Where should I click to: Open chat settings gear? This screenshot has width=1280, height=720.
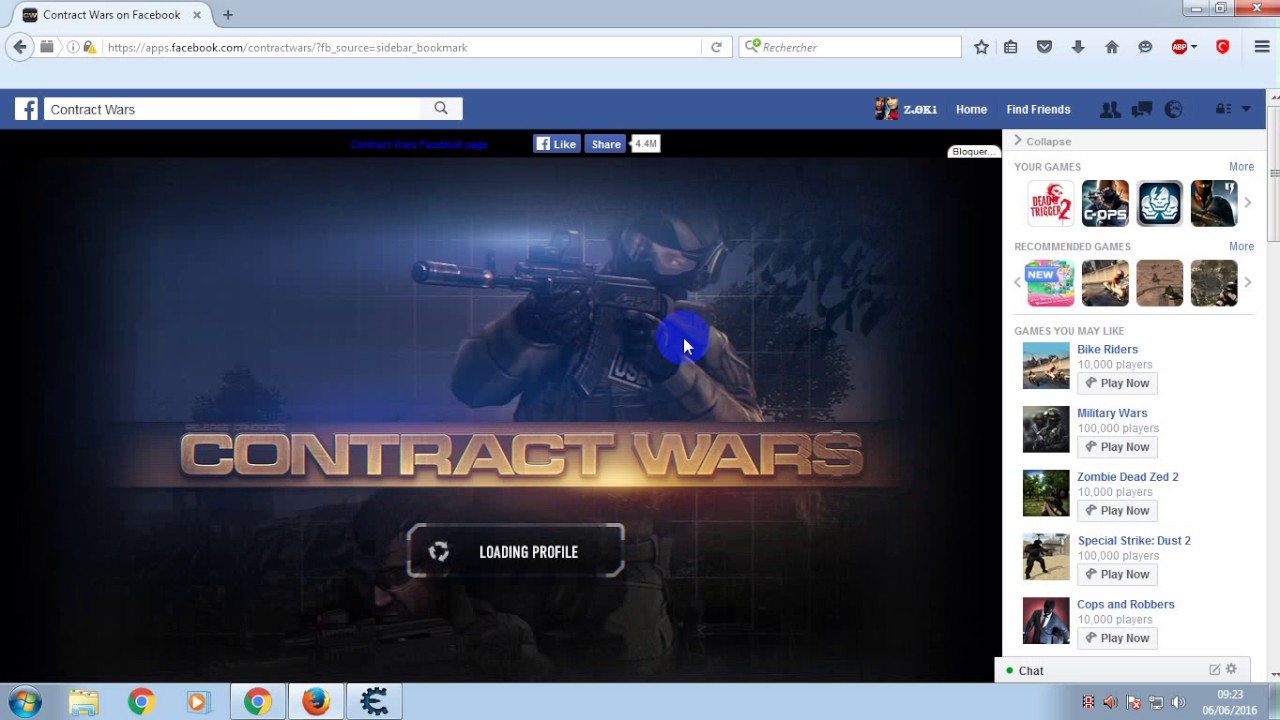tap(1231, 669)
